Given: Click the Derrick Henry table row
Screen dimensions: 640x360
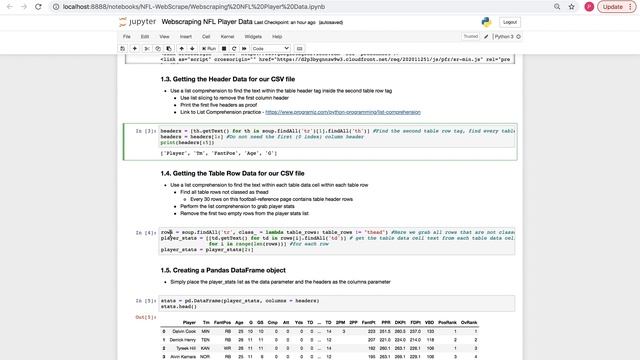Looking at the screenshot, I should click(319, 340).
